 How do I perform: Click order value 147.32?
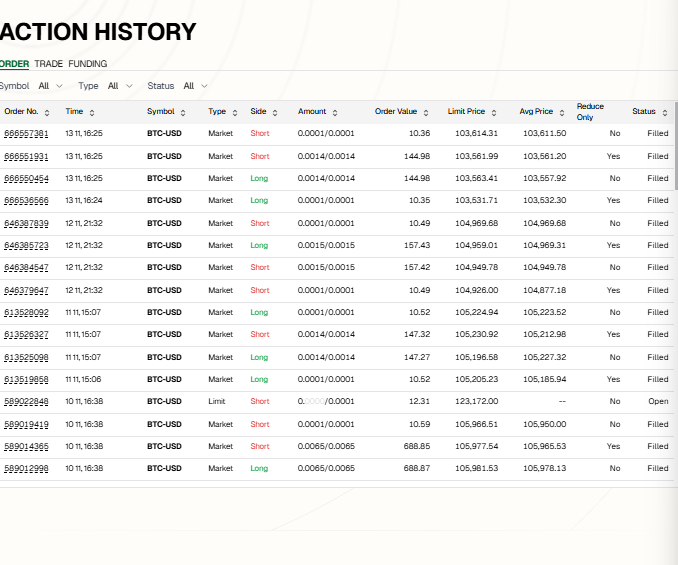tap(417, 335)
